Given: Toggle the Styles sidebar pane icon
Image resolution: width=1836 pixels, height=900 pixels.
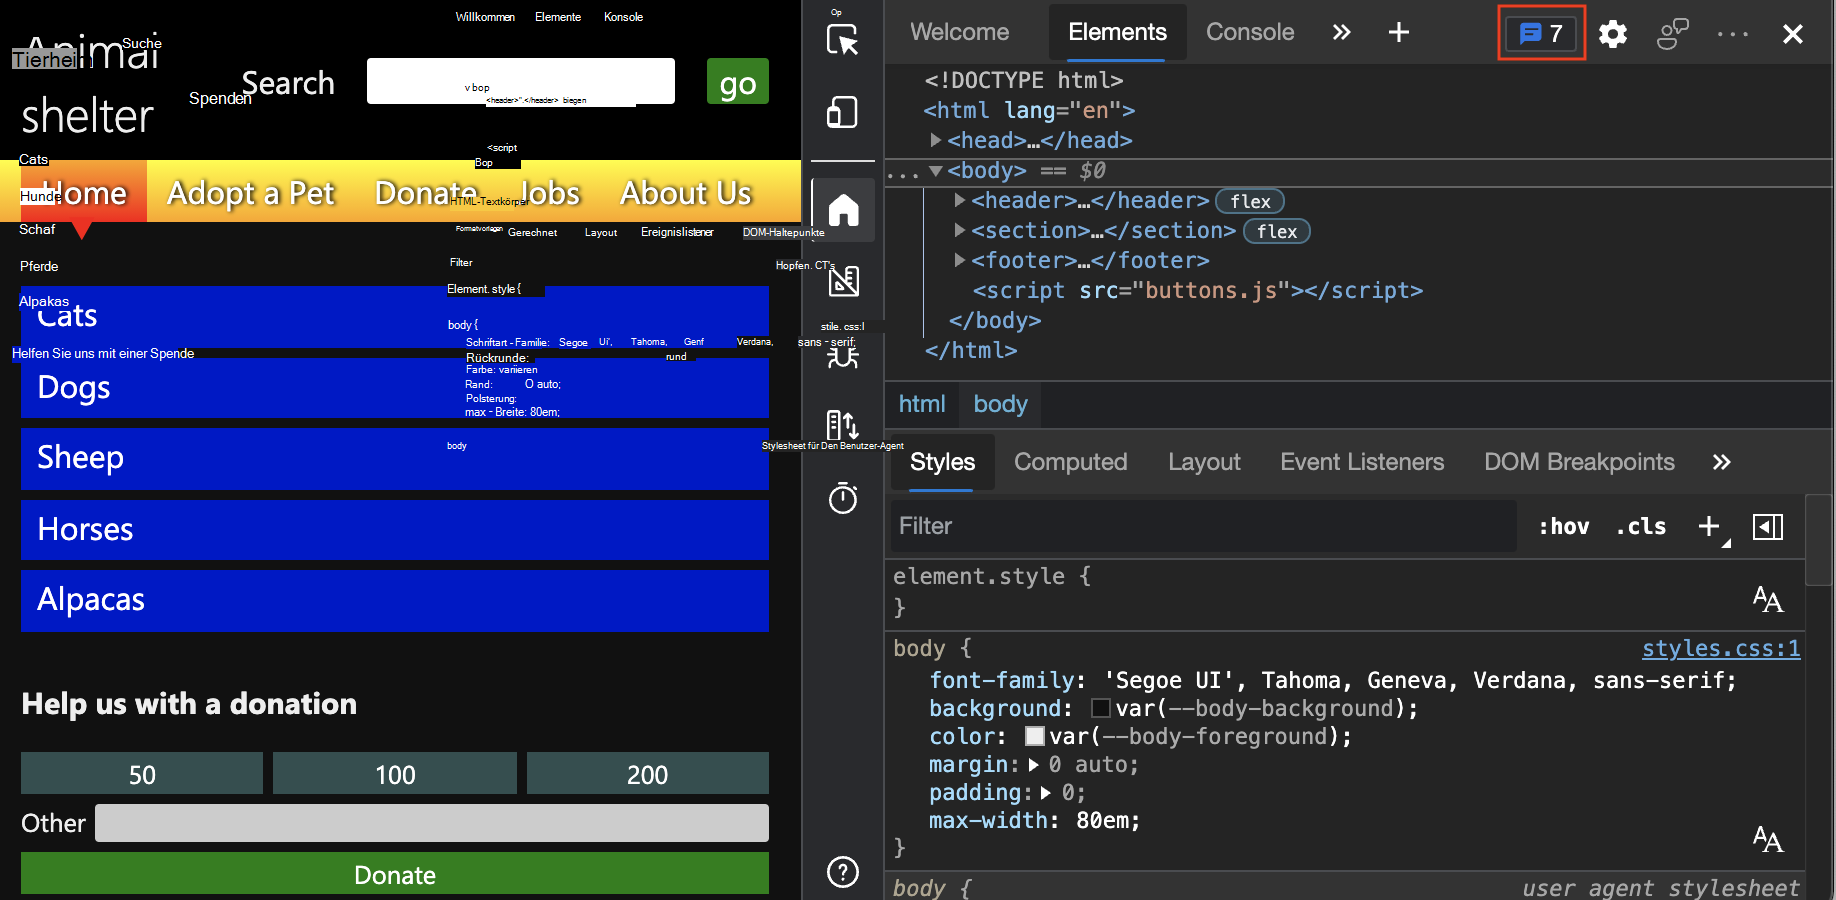Looking at the screenshot, I should click(1767, 526).
